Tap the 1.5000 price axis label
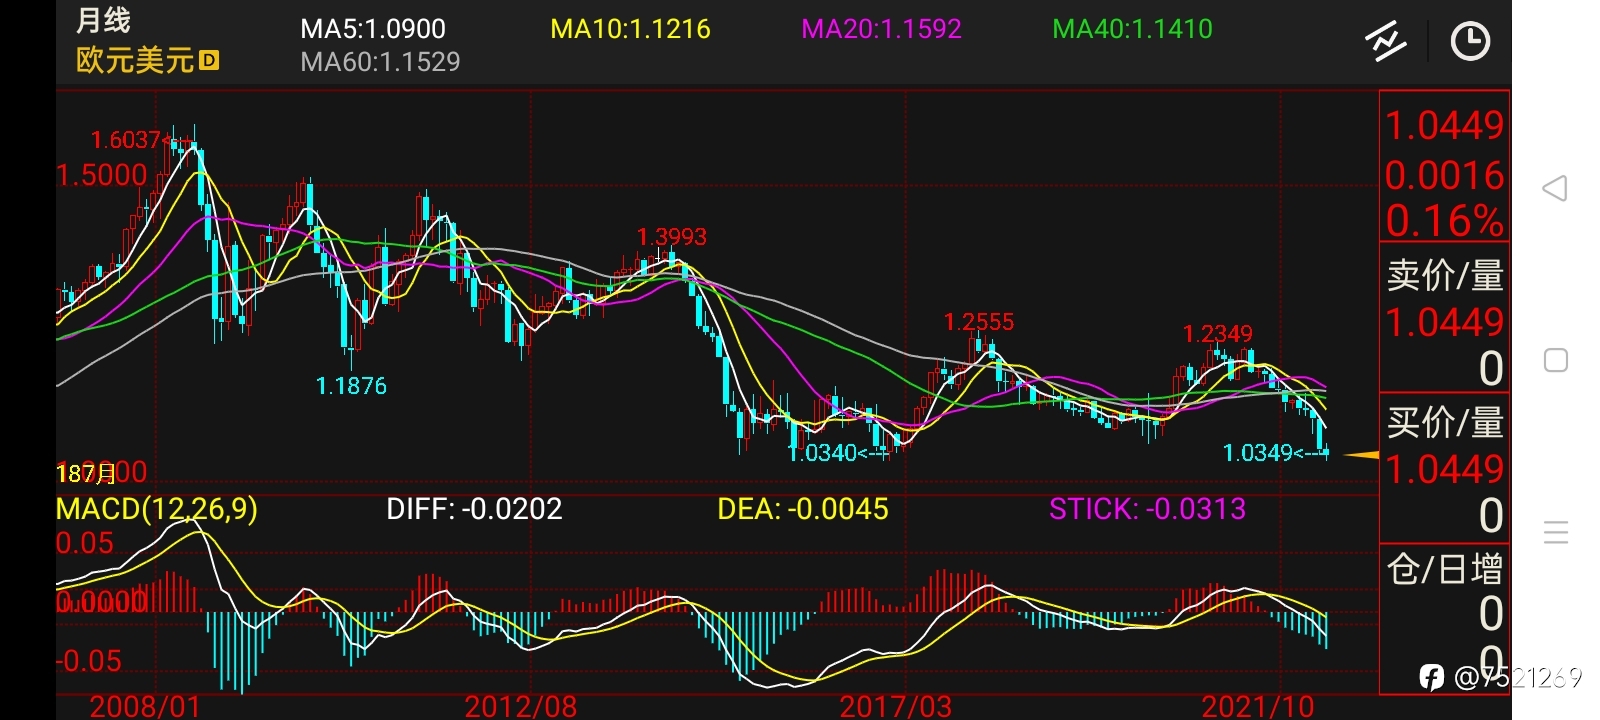Screen dimensions: 1600x720 click(102, 175)
